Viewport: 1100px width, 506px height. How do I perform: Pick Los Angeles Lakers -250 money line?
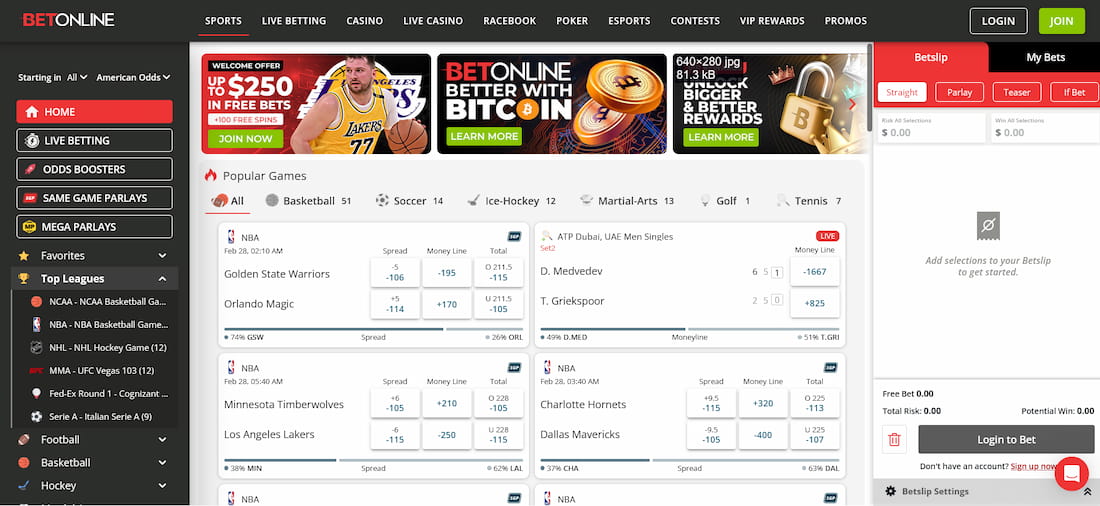click(x=447, y=435)
